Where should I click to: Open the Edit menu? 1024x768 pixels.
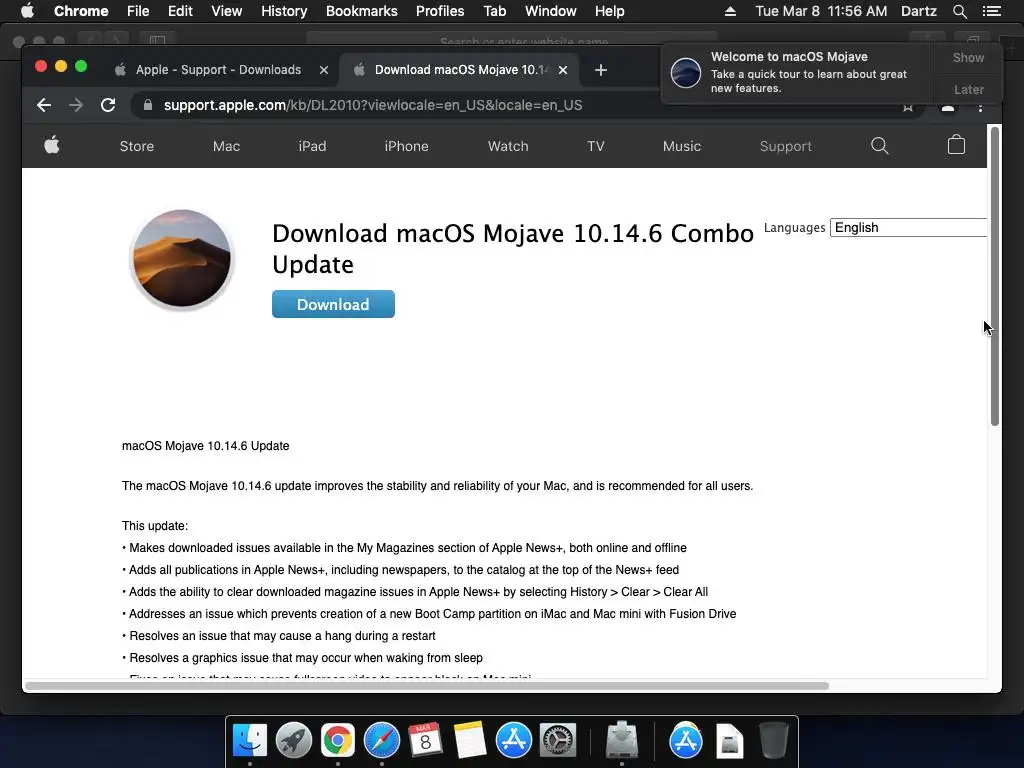(x=180, y=11)
